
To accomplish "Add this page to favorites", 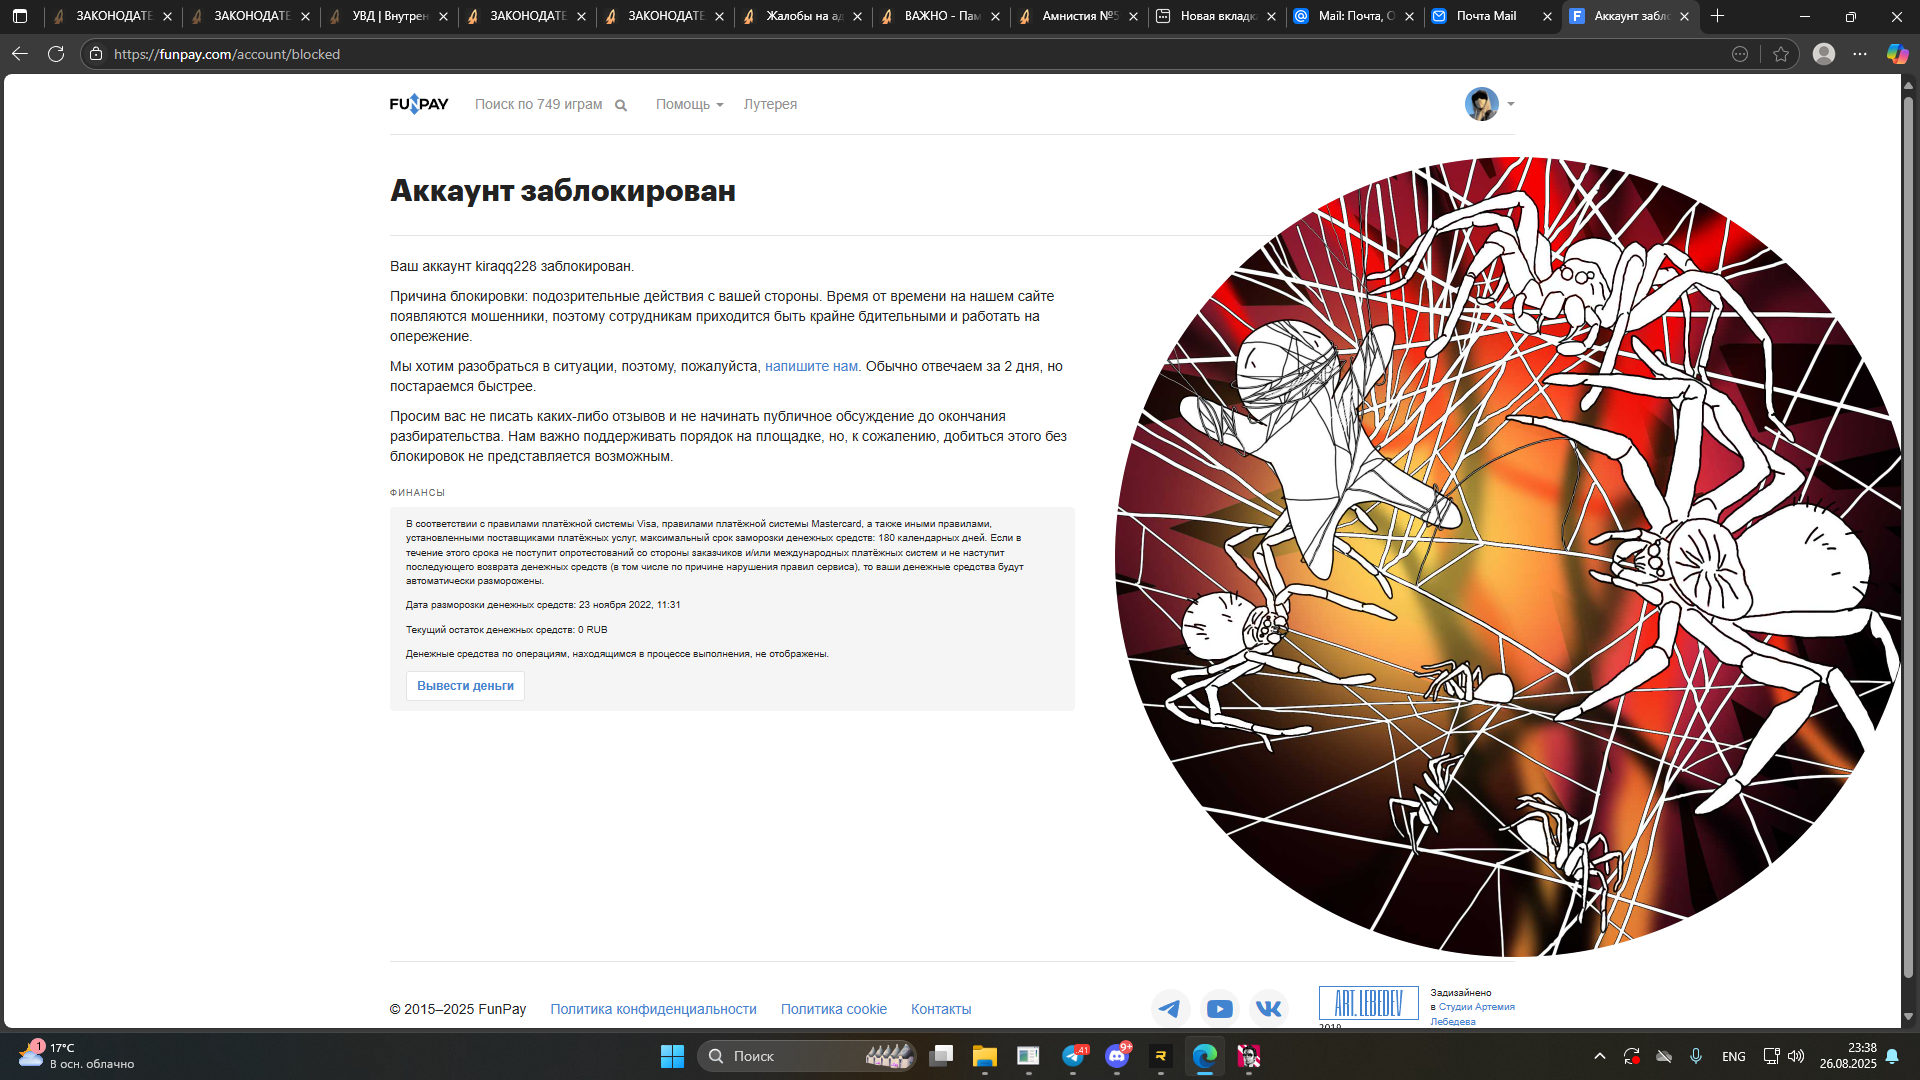I will click(x=1781, y=54).
